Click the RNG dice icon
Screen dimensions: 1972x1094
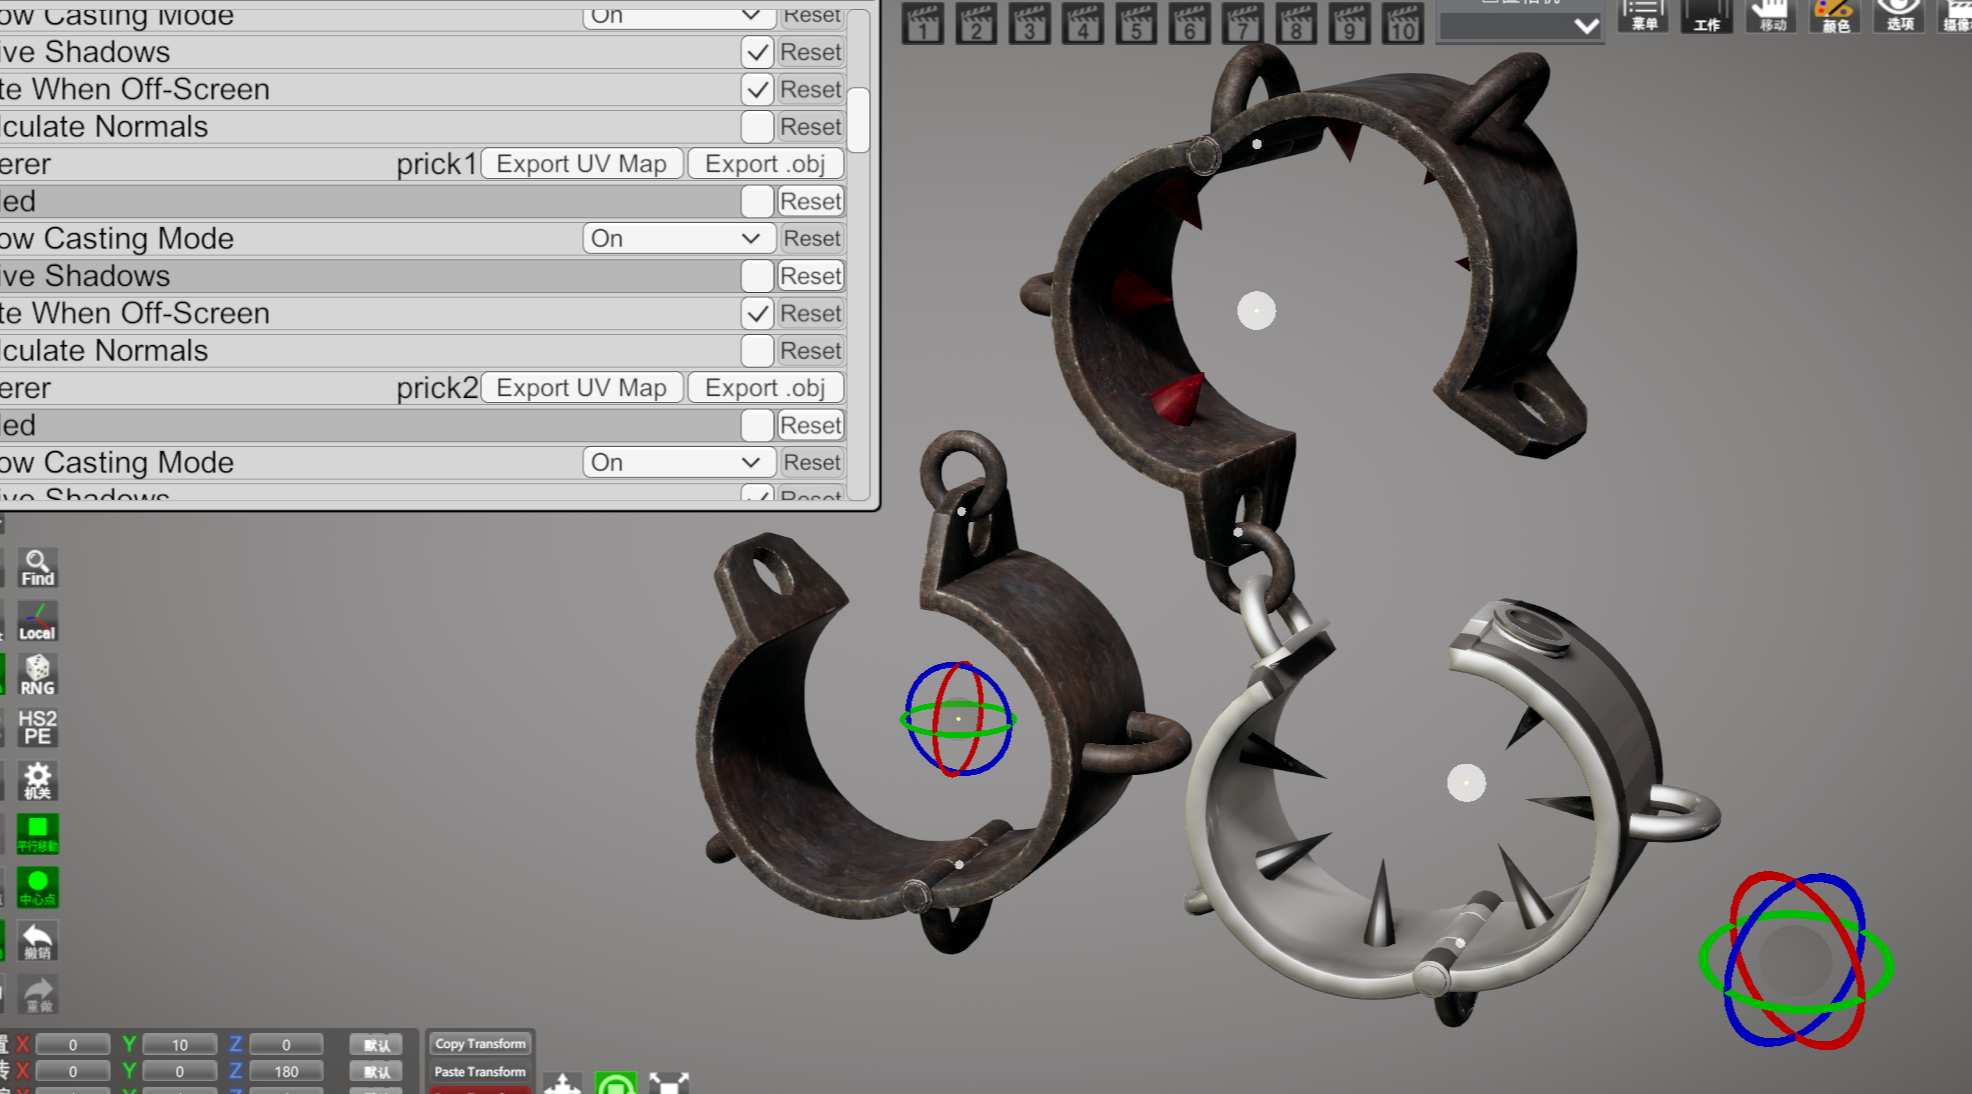click(38, 675)
